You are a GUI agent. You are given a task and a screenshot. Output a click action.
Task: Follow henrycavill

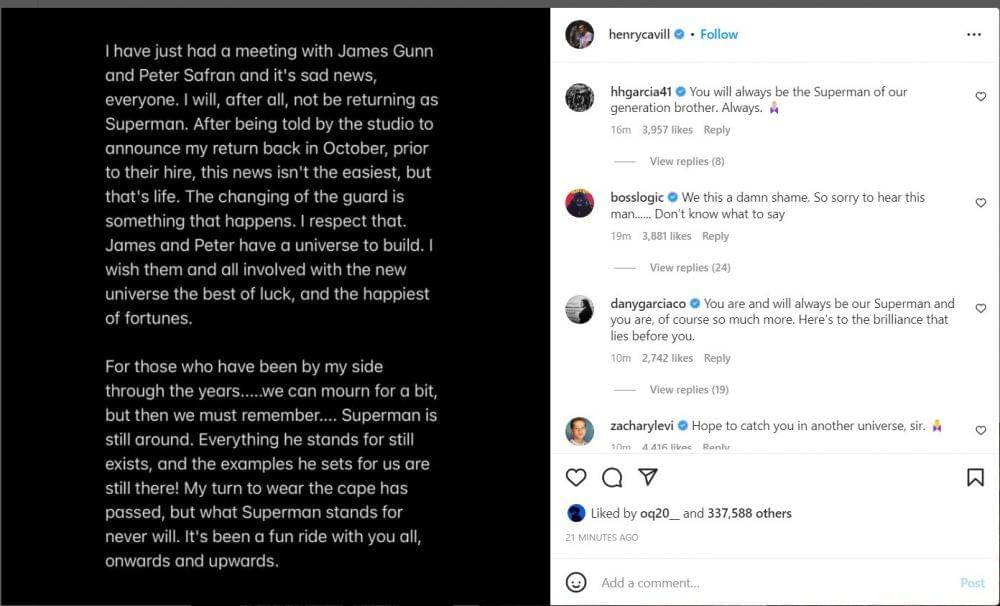pyautogui.click(x=719, y=34)
